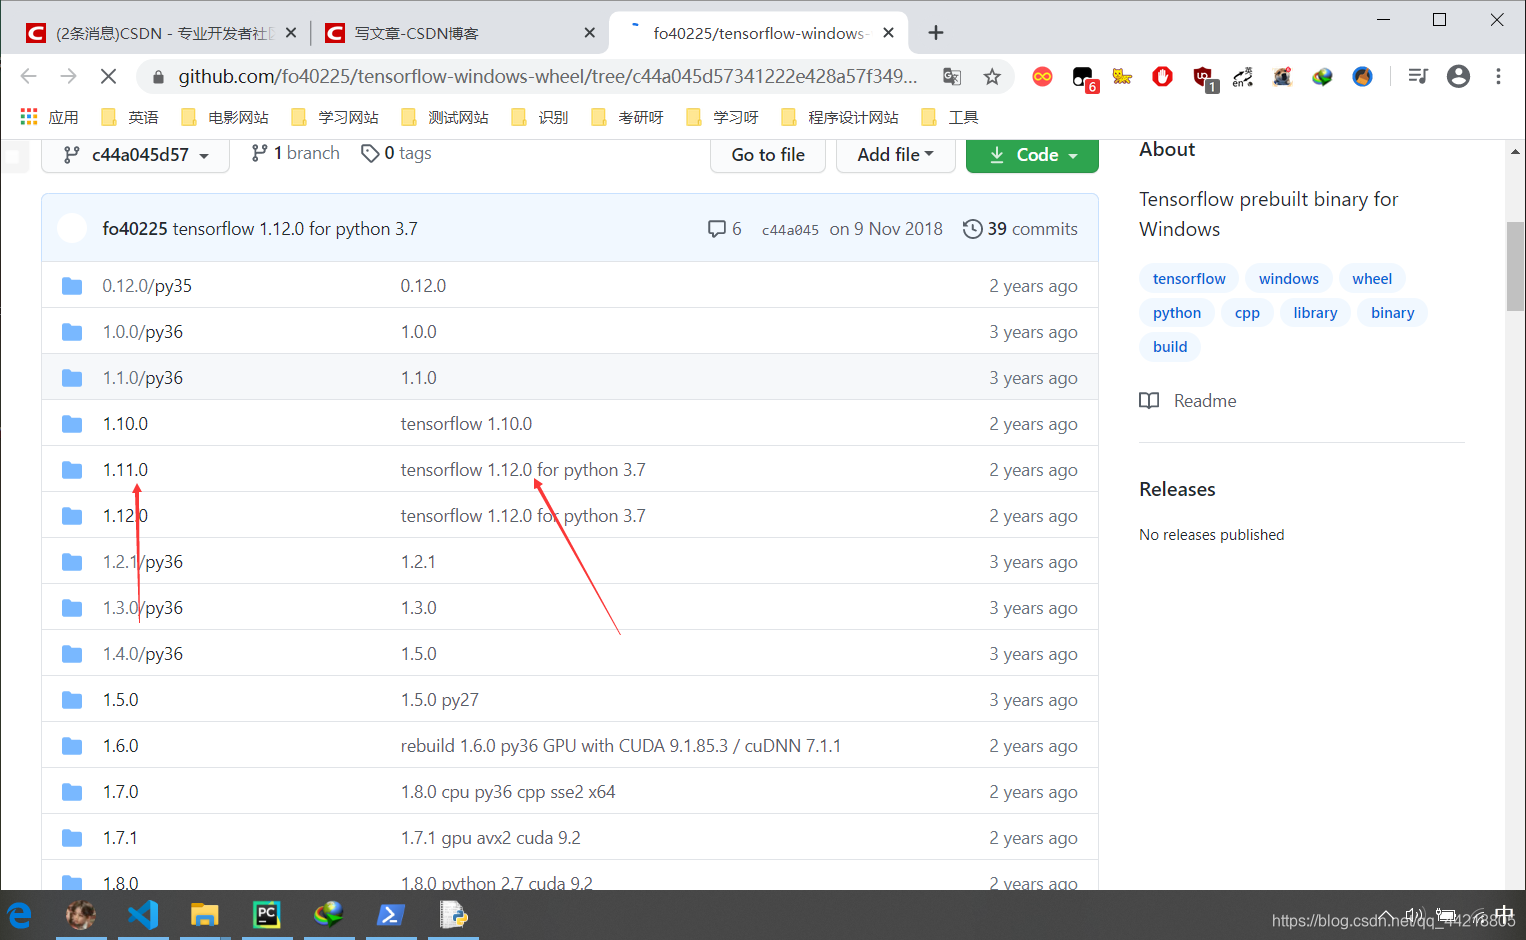Switch to the CSDN 专业开发者社区 tab
This screenshot has width=1526, height=940.
(x=162, y=33)
